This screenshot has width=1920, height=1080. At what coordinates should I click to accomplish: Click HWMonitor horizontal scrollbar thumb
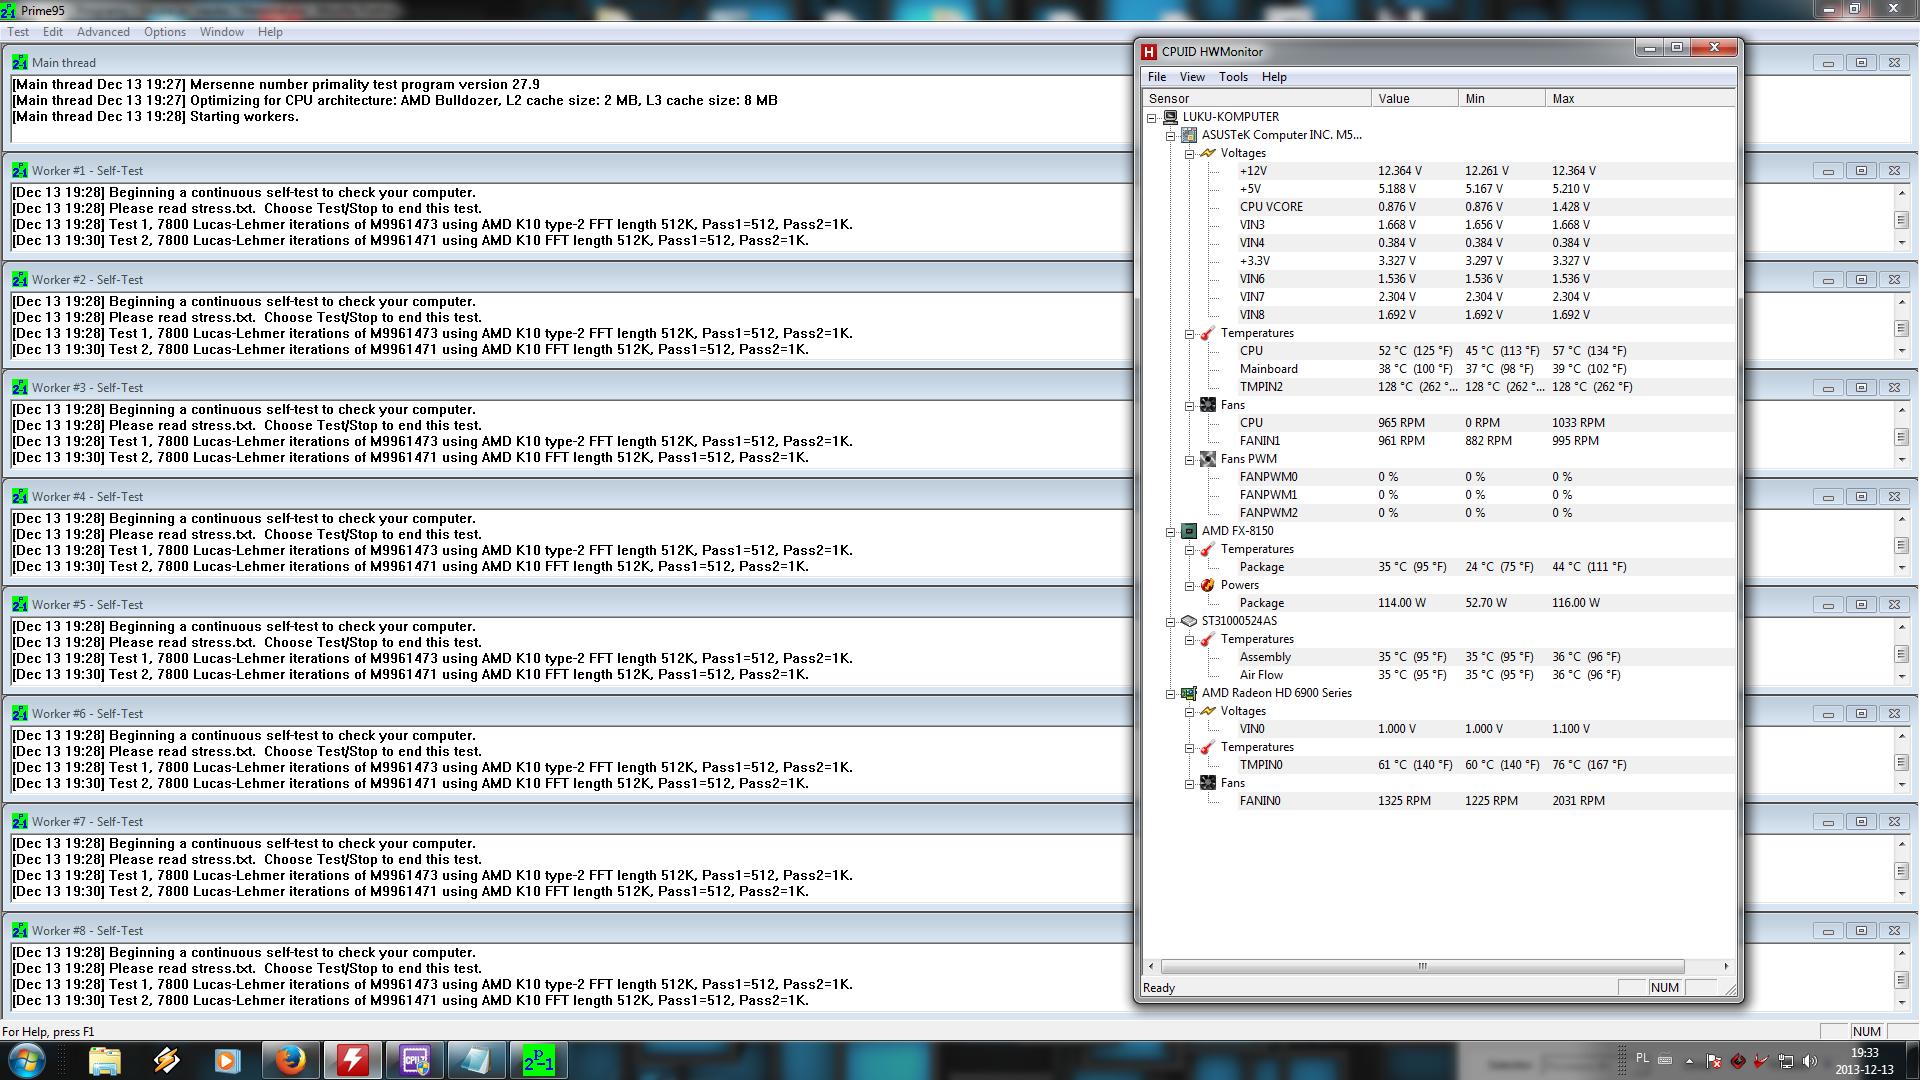pyautogui.click(x=1422, y=966)
